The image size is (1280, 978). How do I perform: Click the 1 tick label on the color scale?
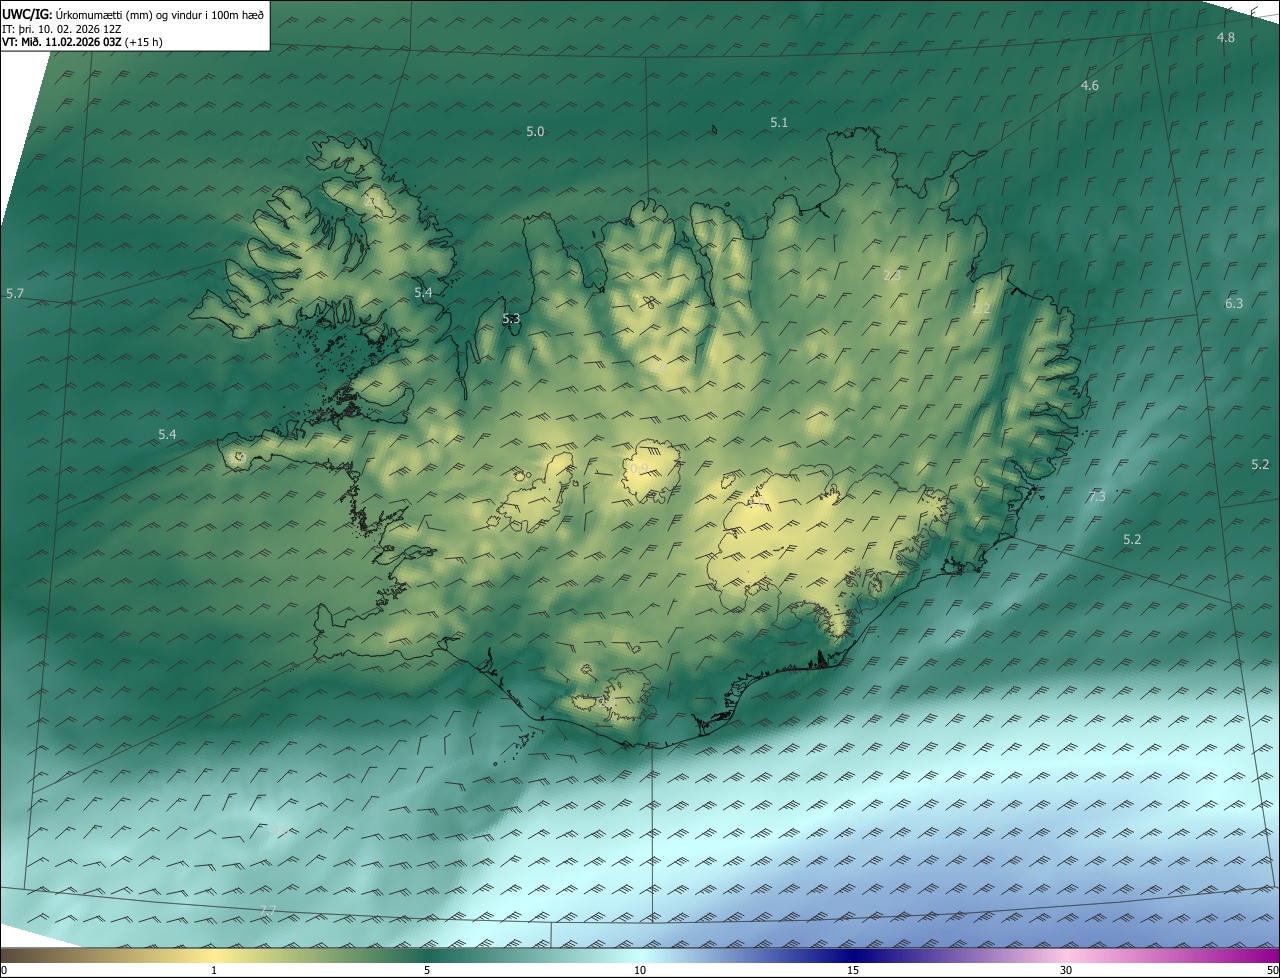pos(214,970)
